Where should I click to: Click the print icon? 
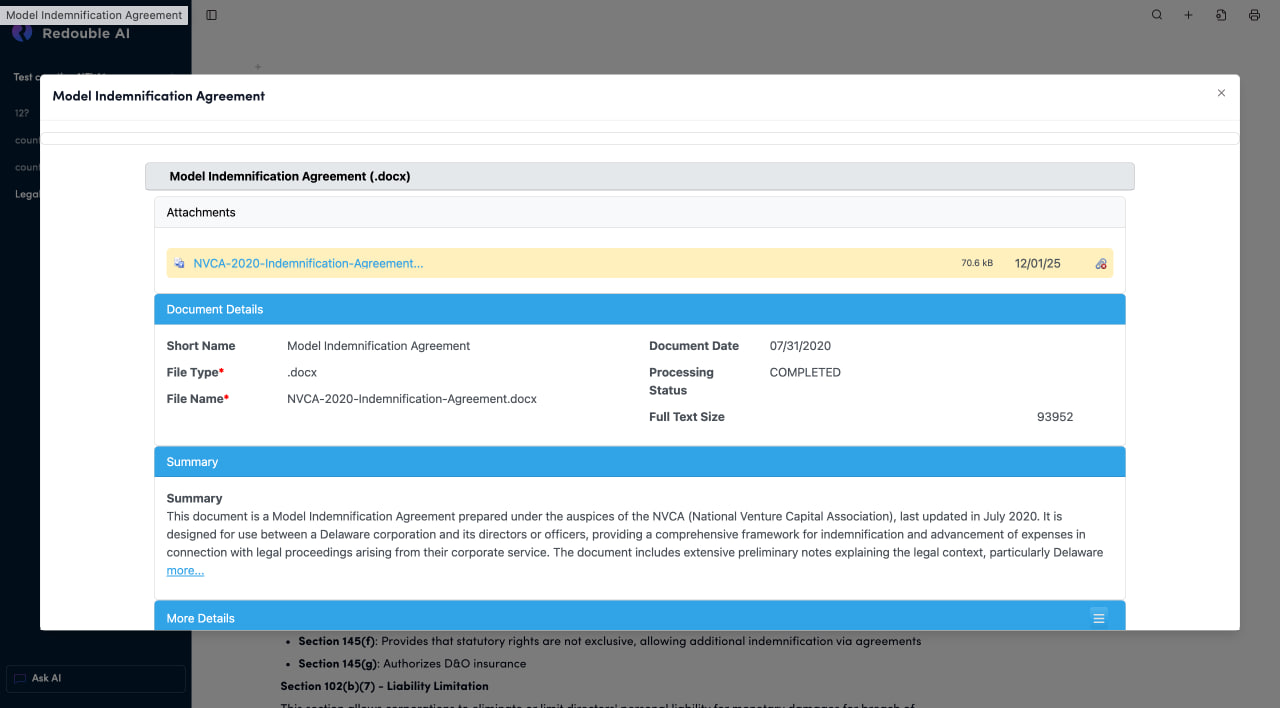tap(1254, 15)
